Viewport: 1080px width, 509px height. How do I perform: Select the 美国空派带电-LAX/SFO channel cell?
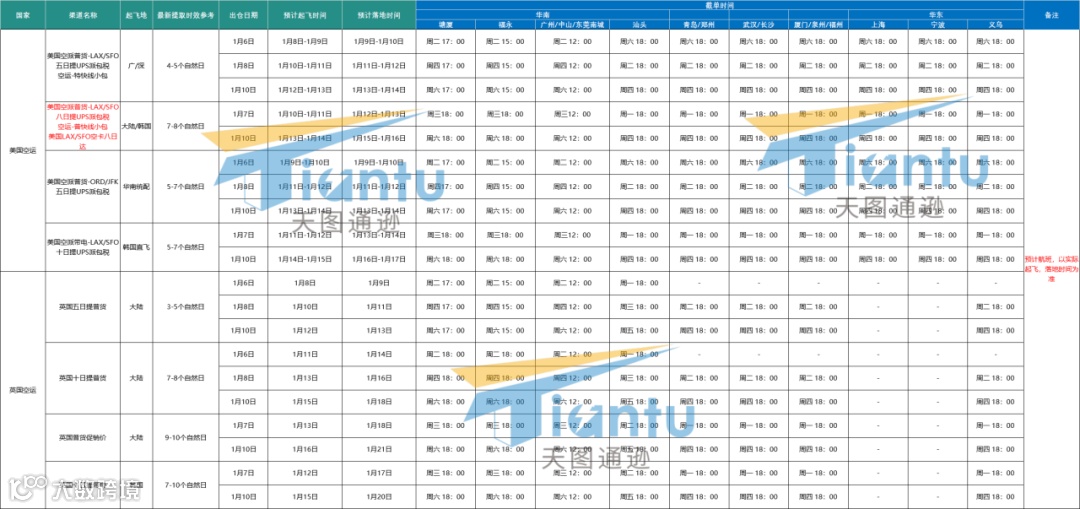pos(81,247)
